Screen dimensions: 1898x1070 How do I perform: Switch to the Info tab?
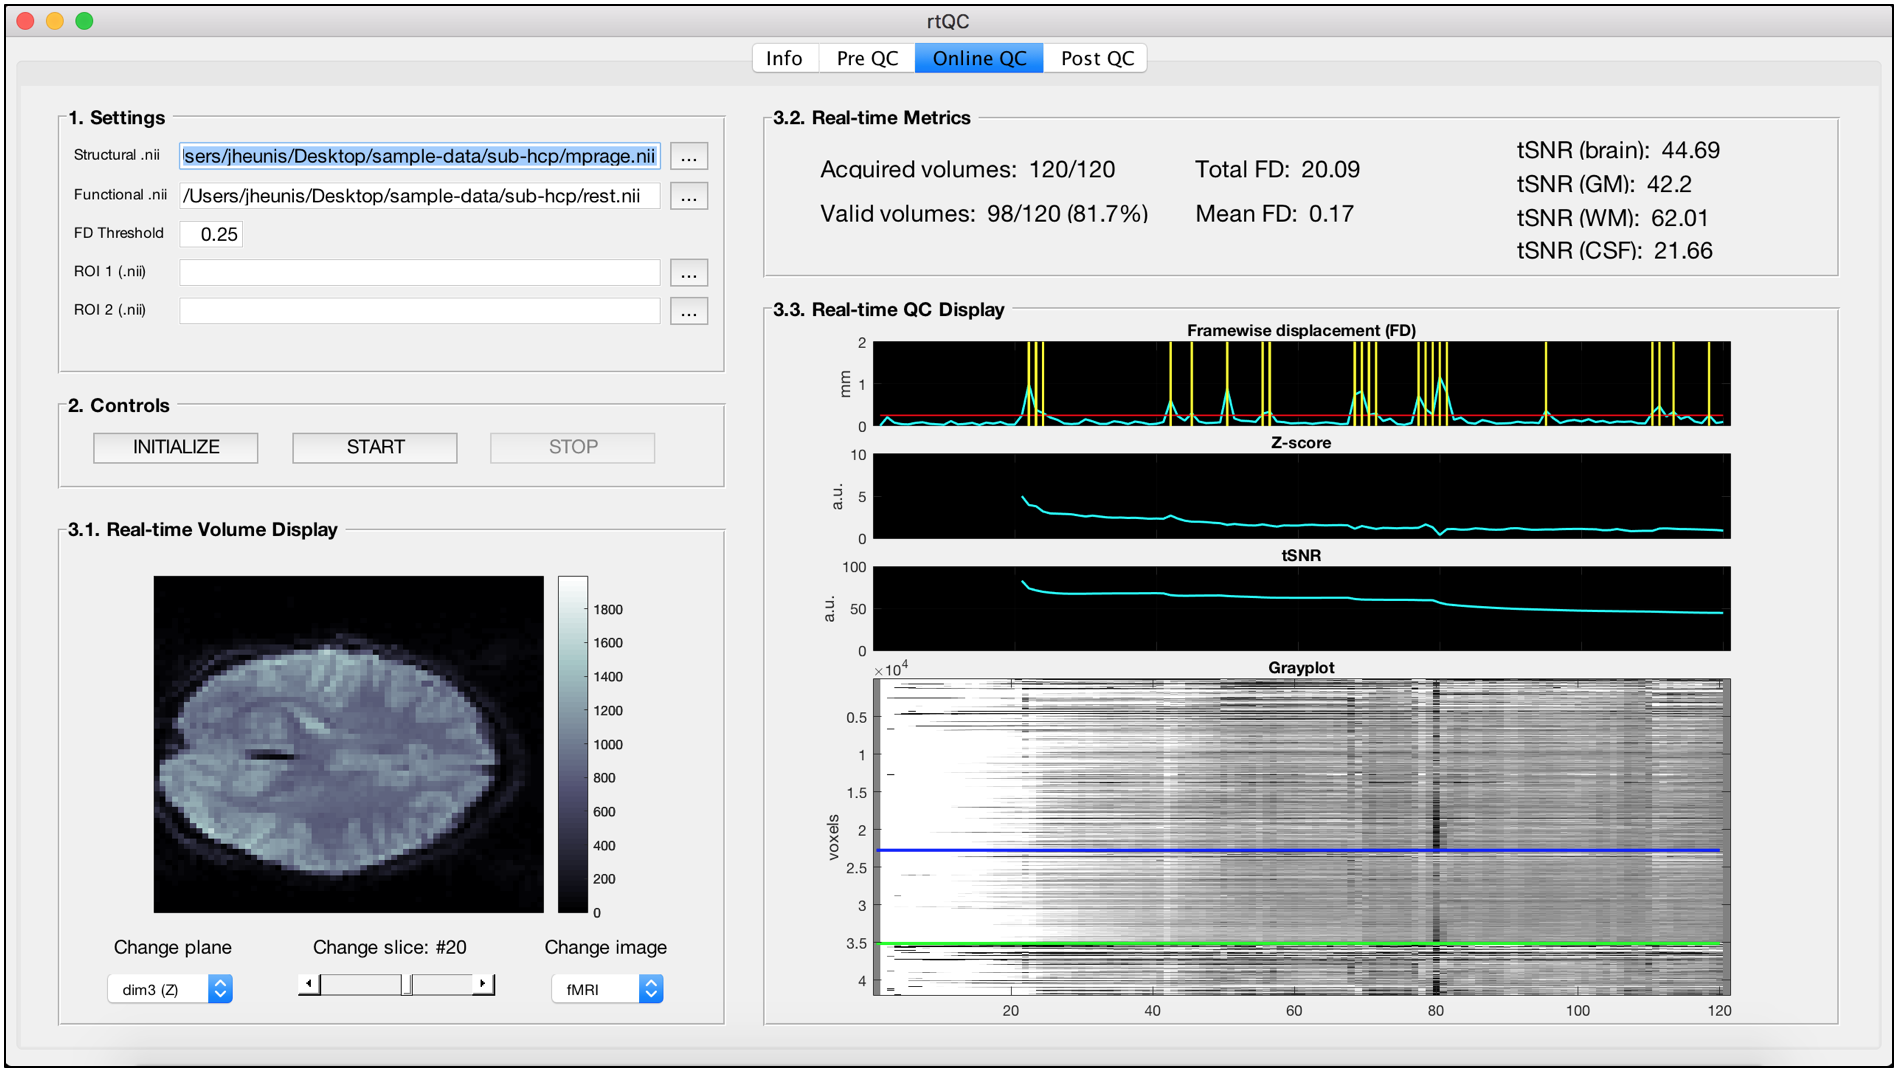(x=785, y=58)
